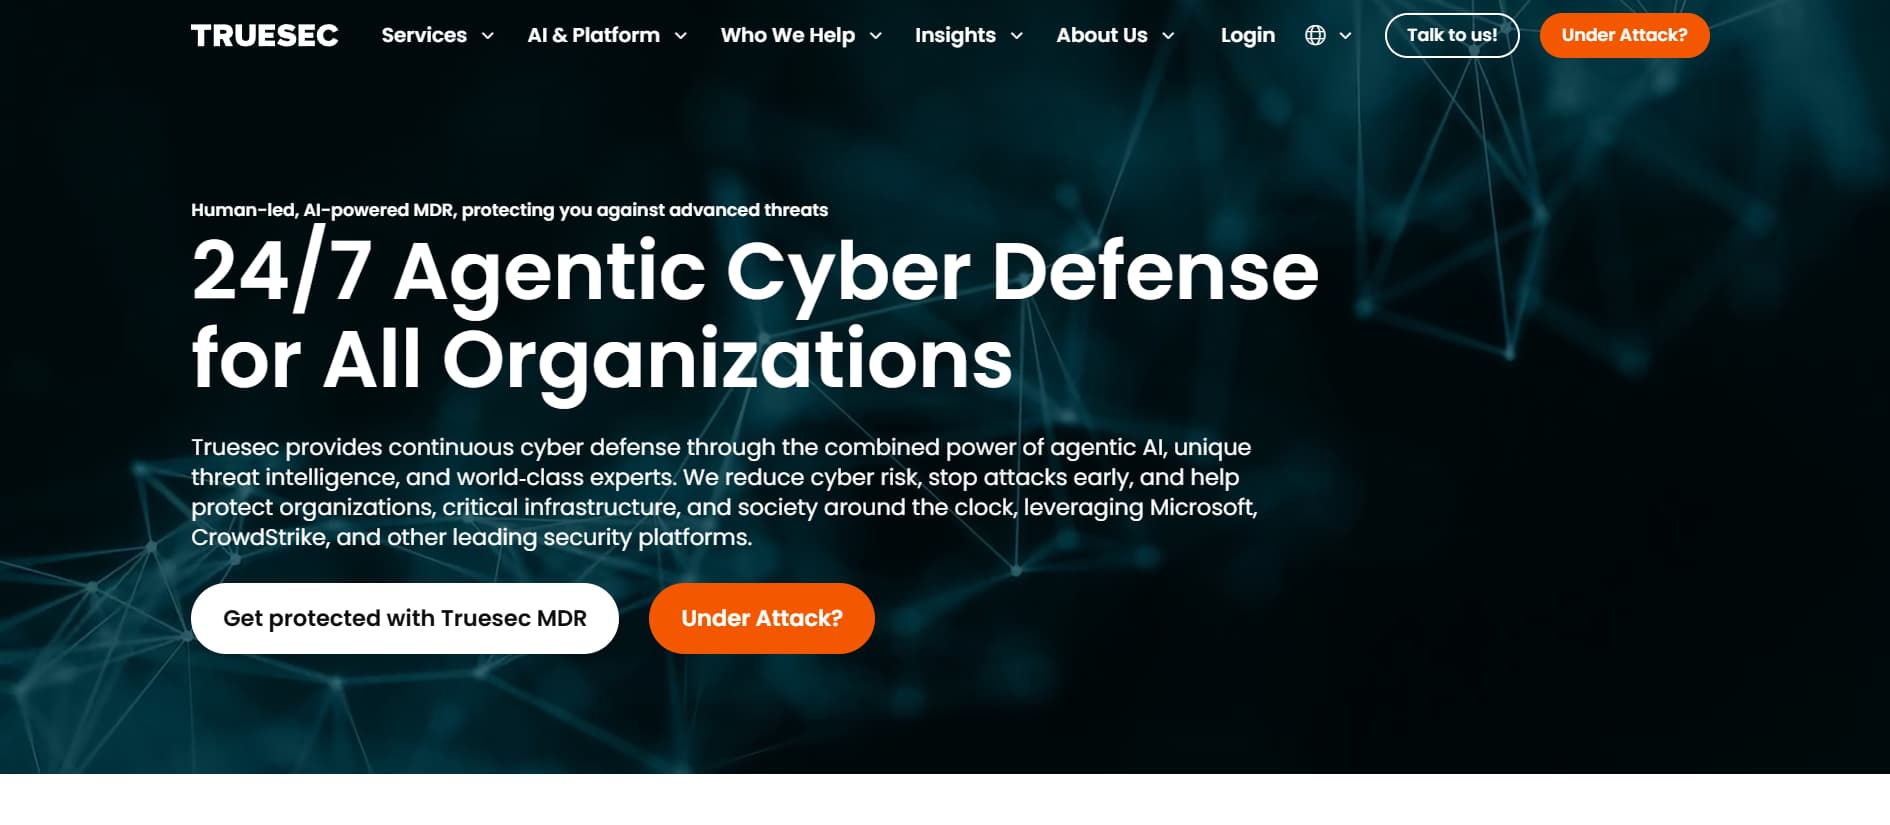
Task: Open the Services menu
Action: 424,35
